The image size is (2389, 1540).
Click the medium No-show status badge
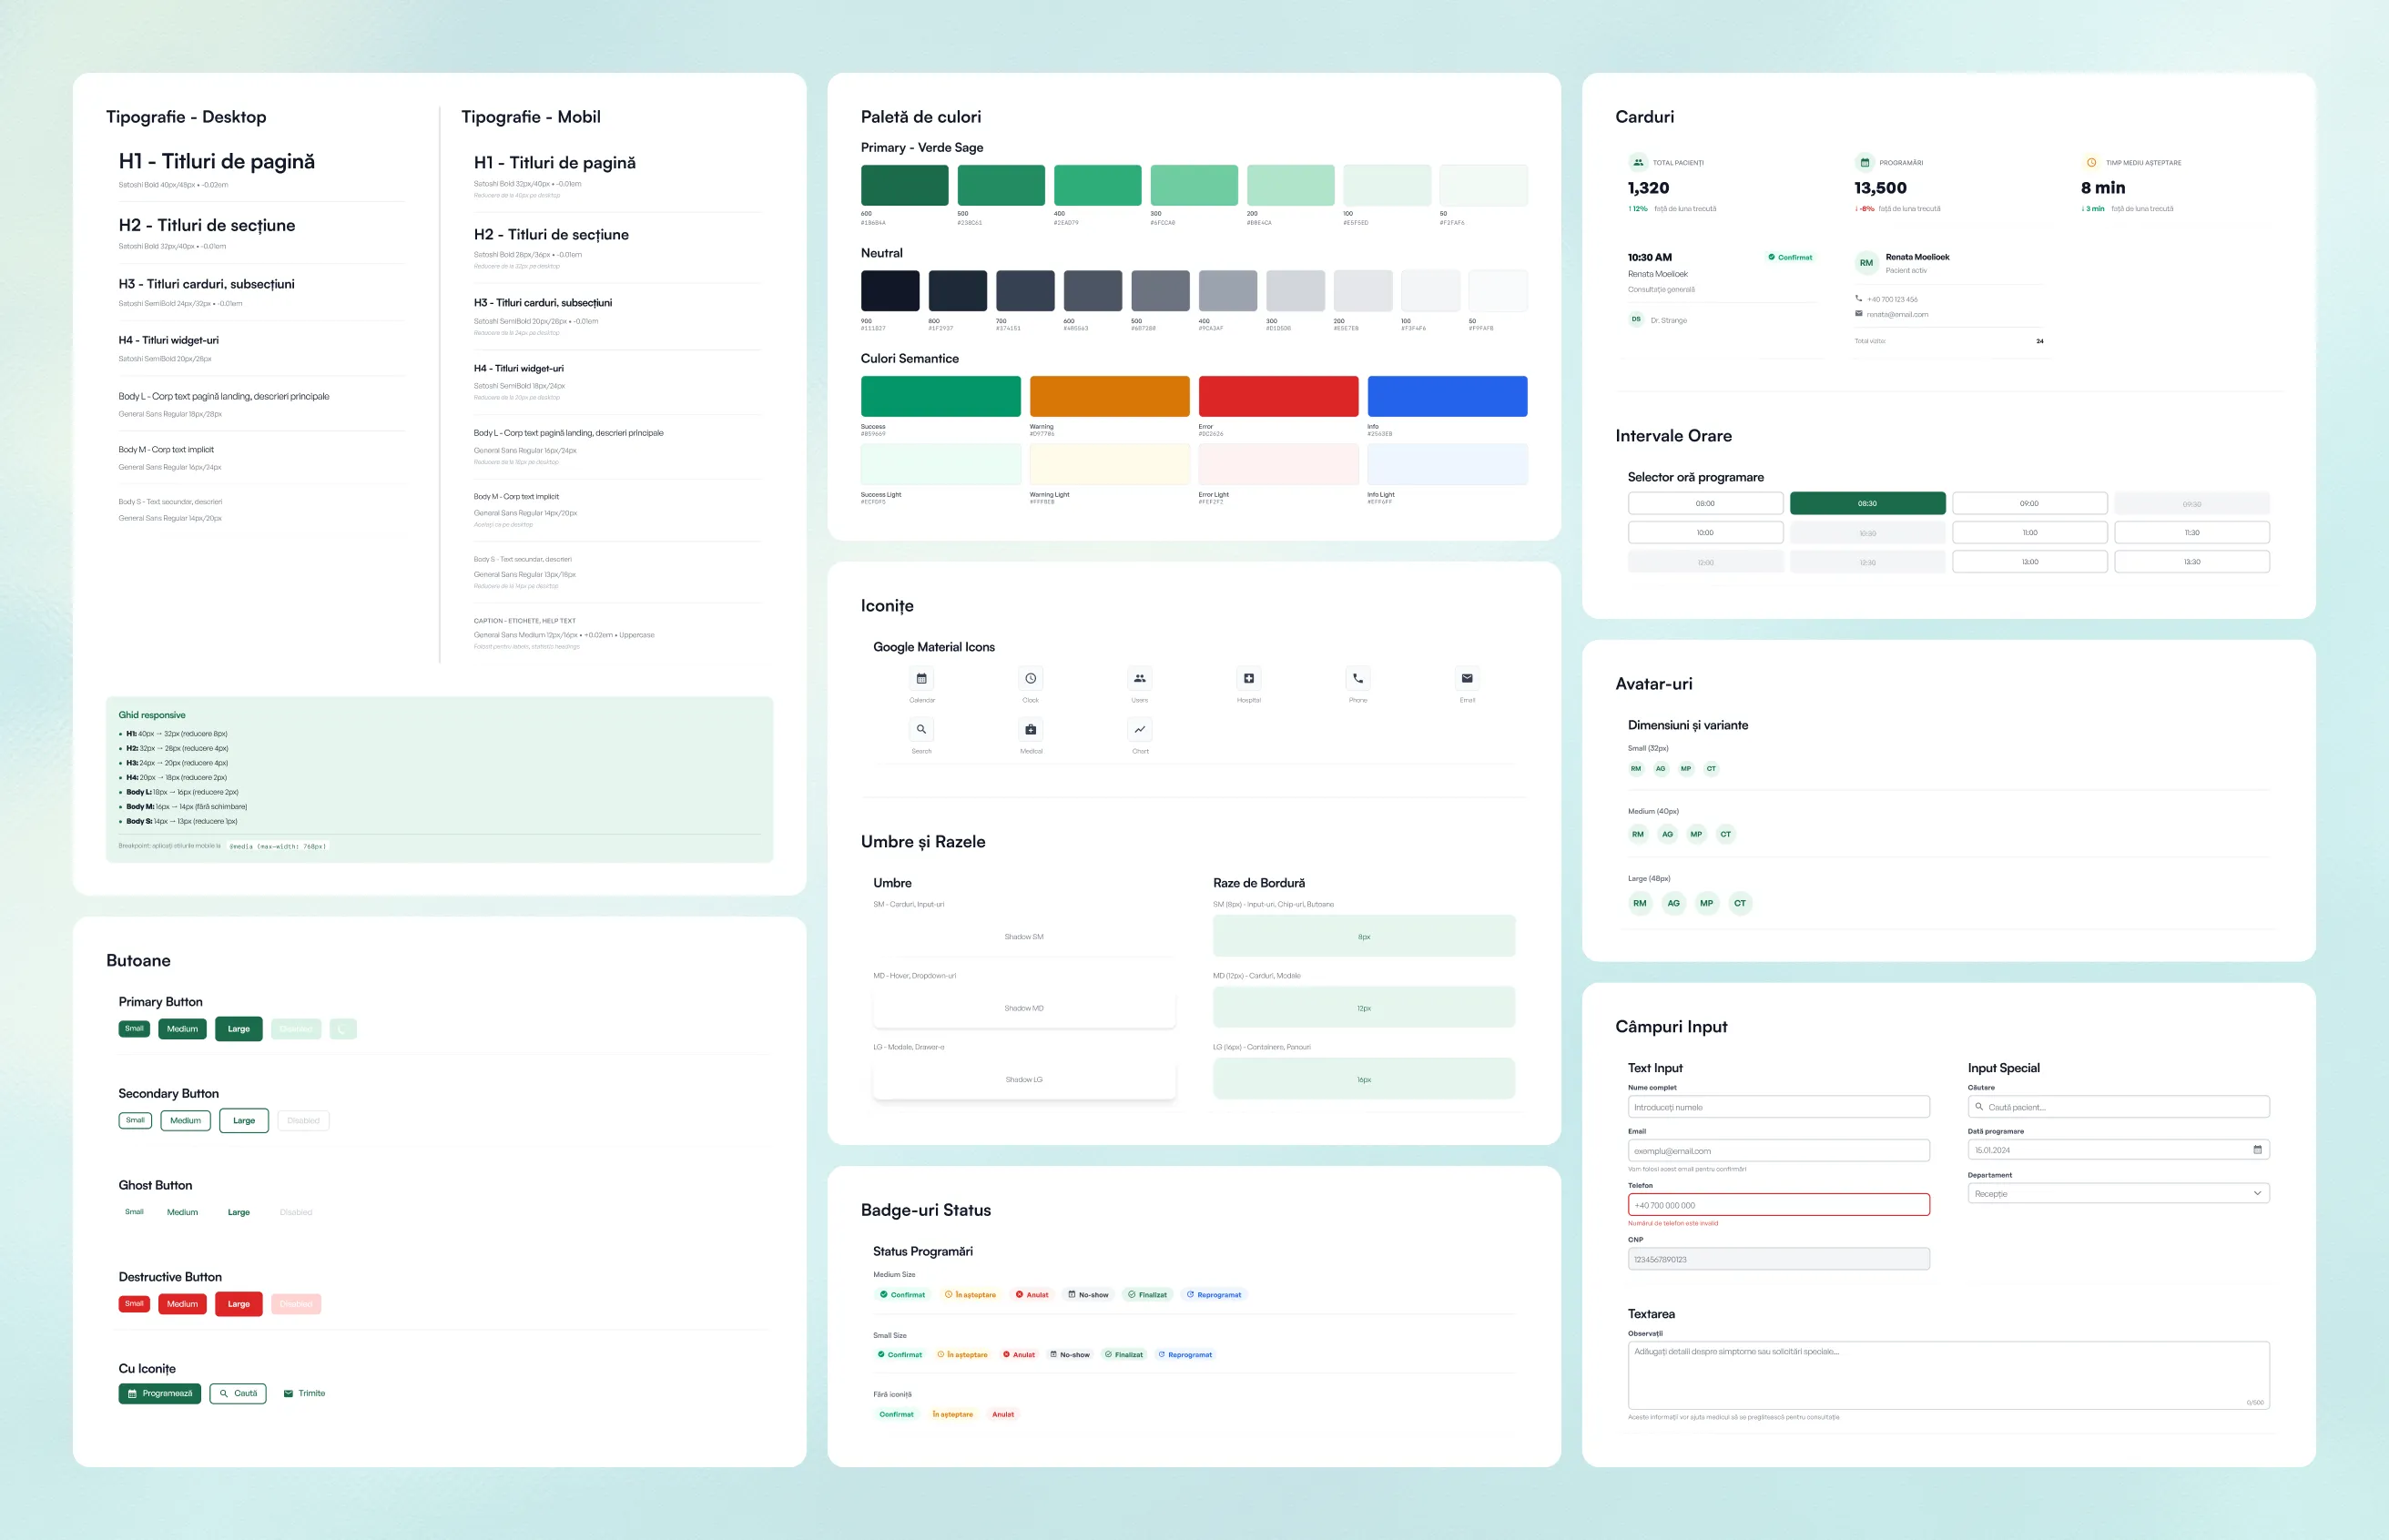(x=1088, y=1294)
